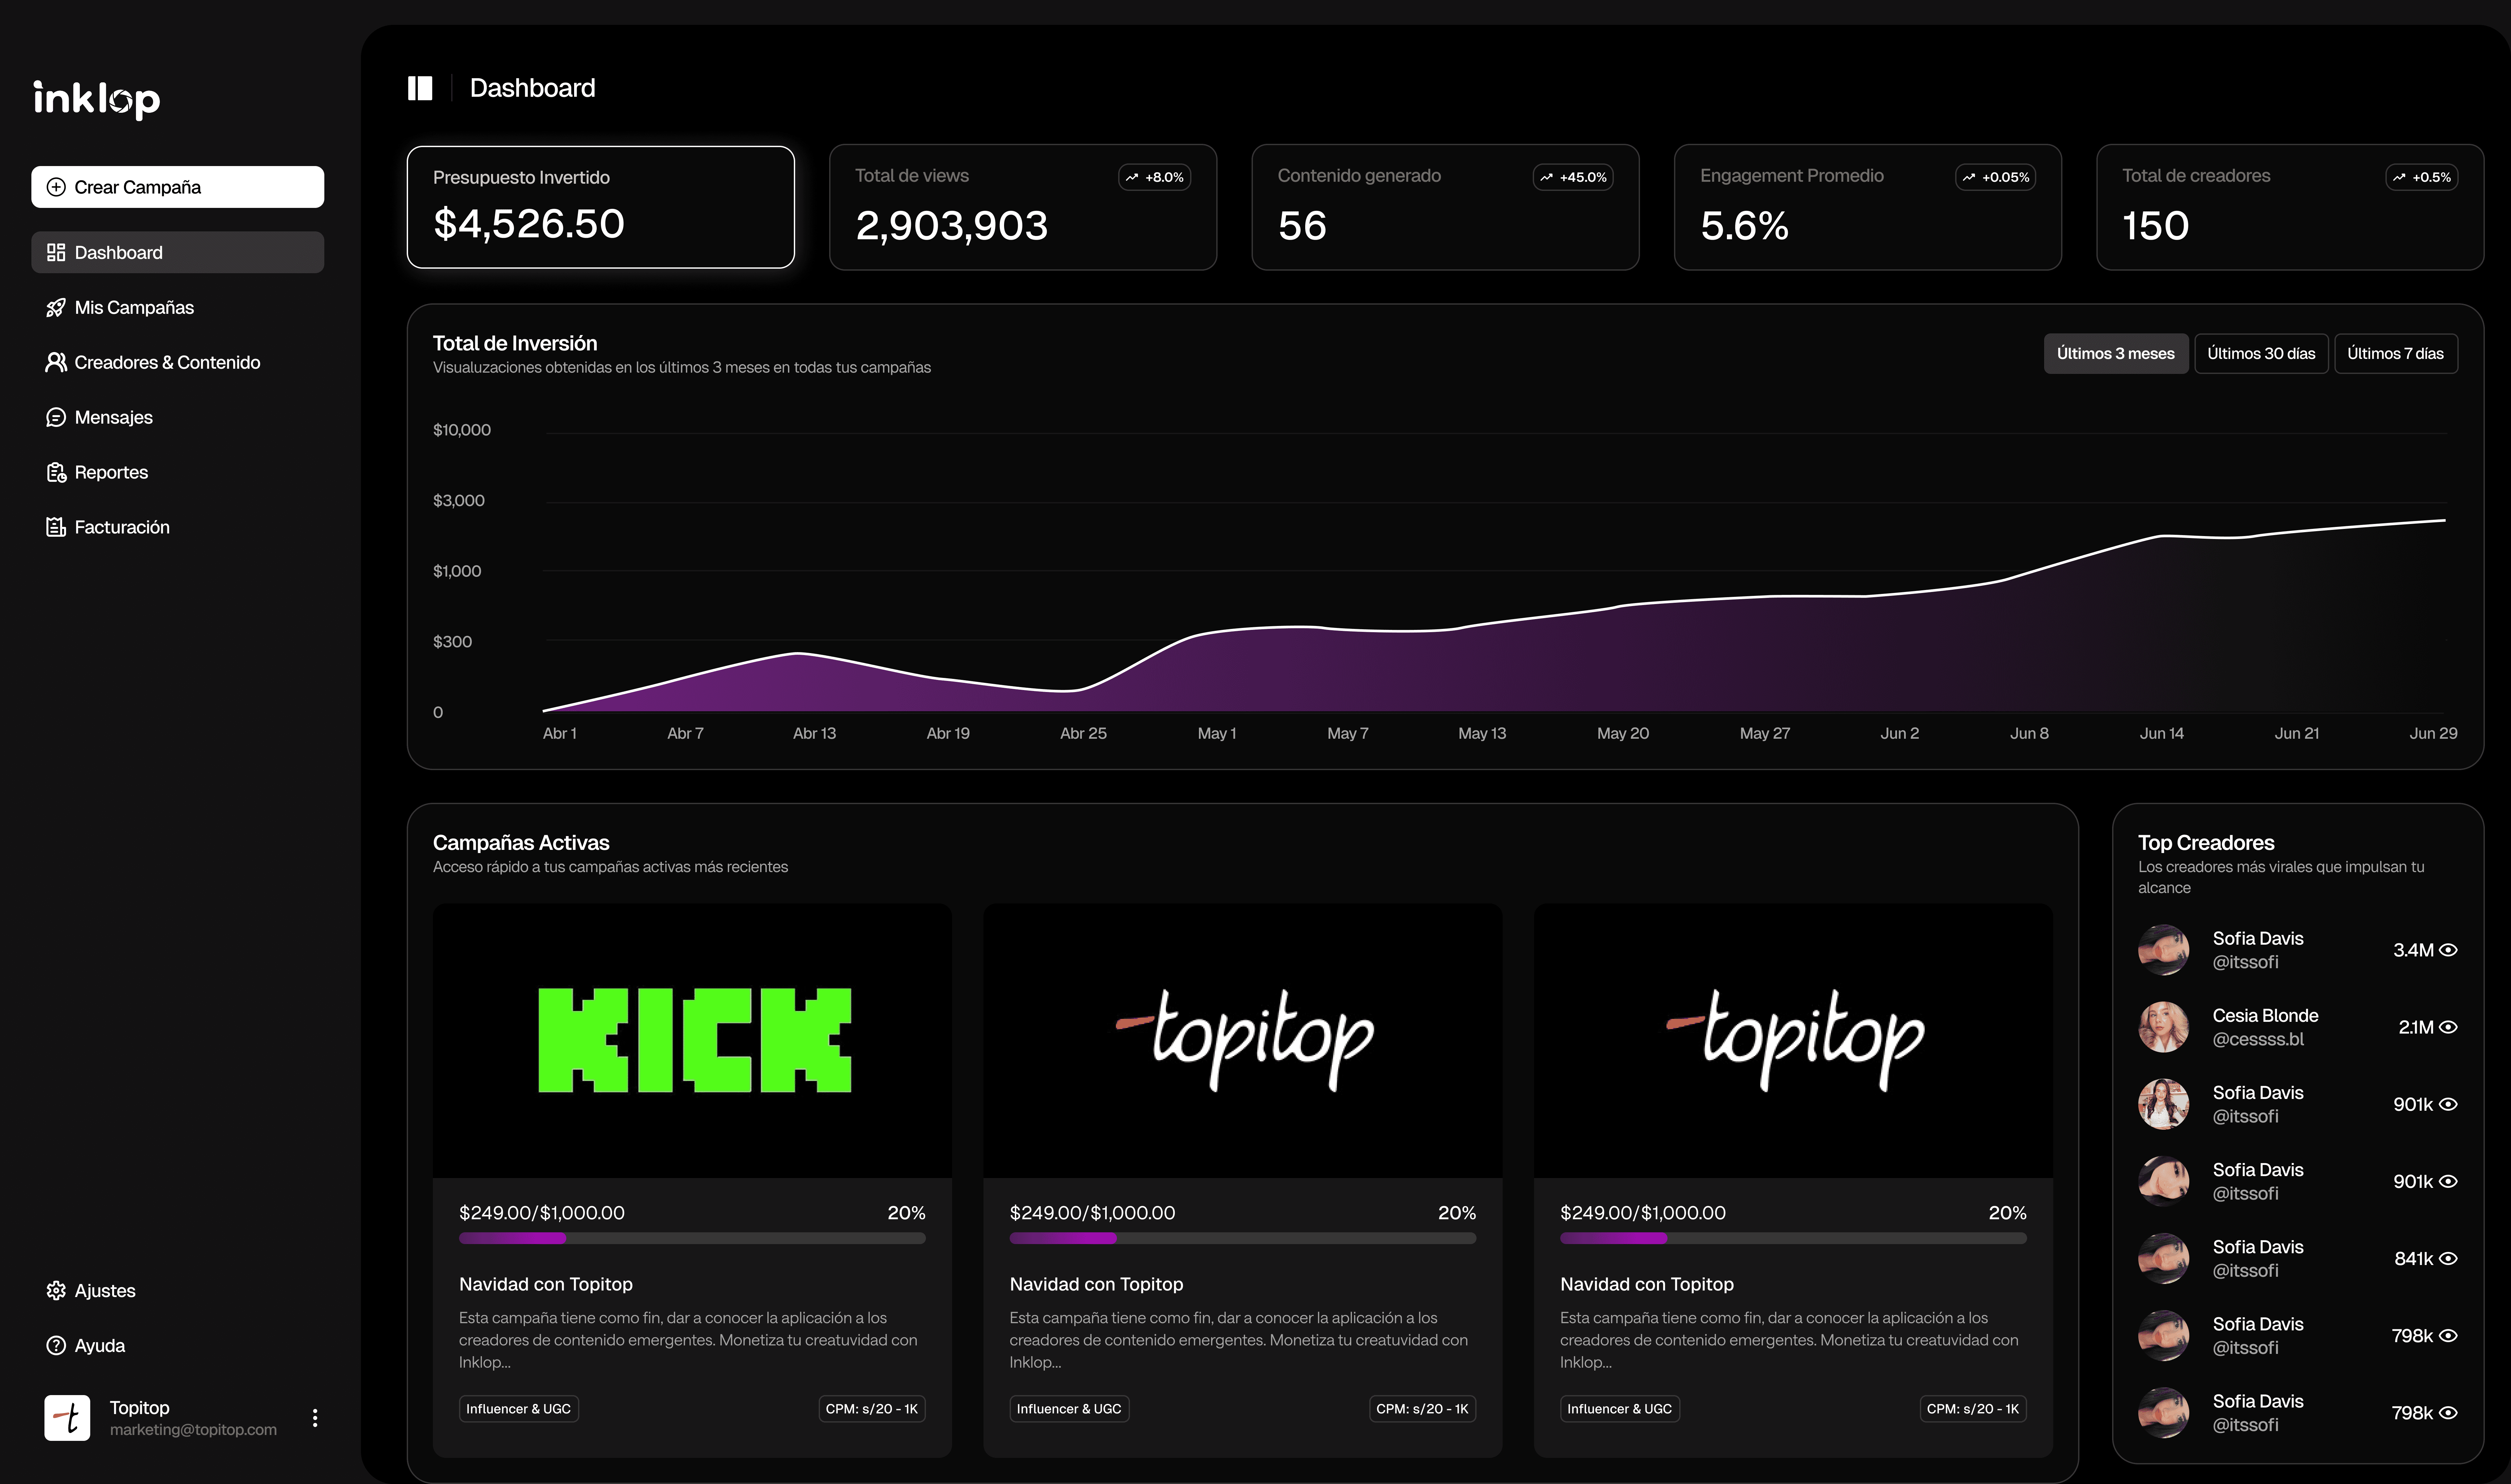
Task: Open Ajustes gear settings
Action: tap(56, 1291)
